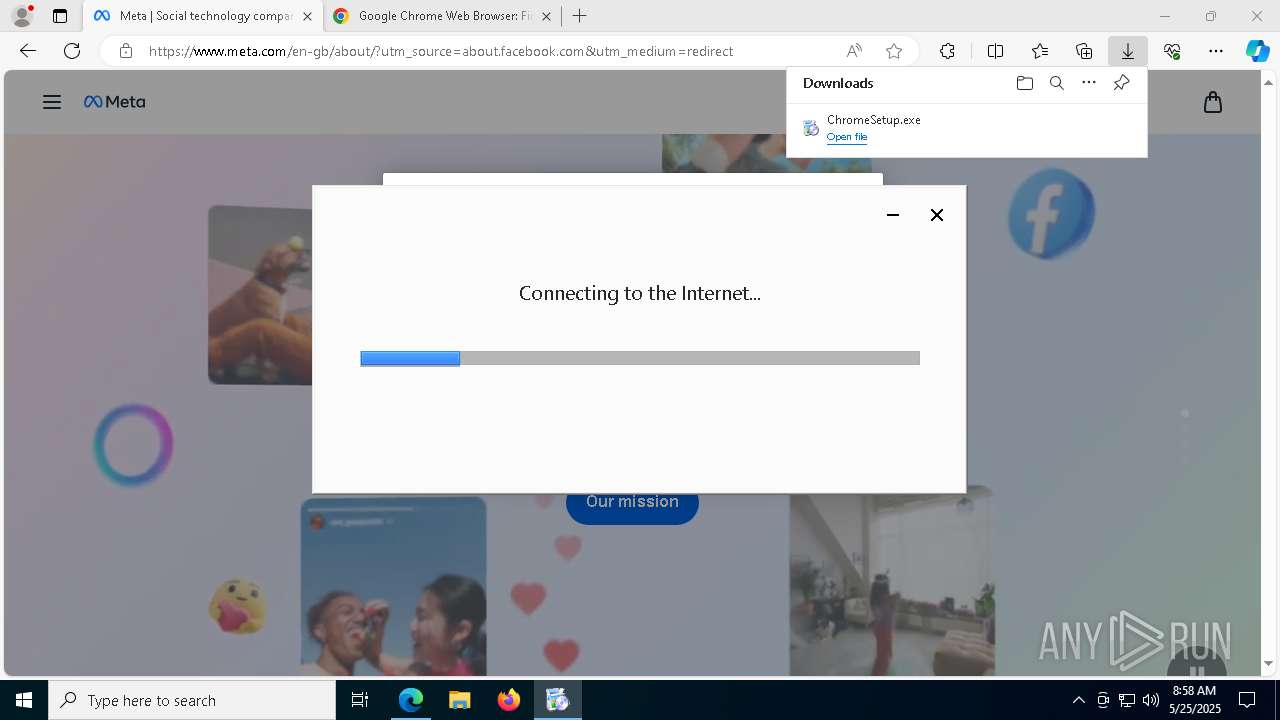Select the ChromeSetup.exe download entry
The width and height of the screenshot is (1280, 720).
click(967, 128)
